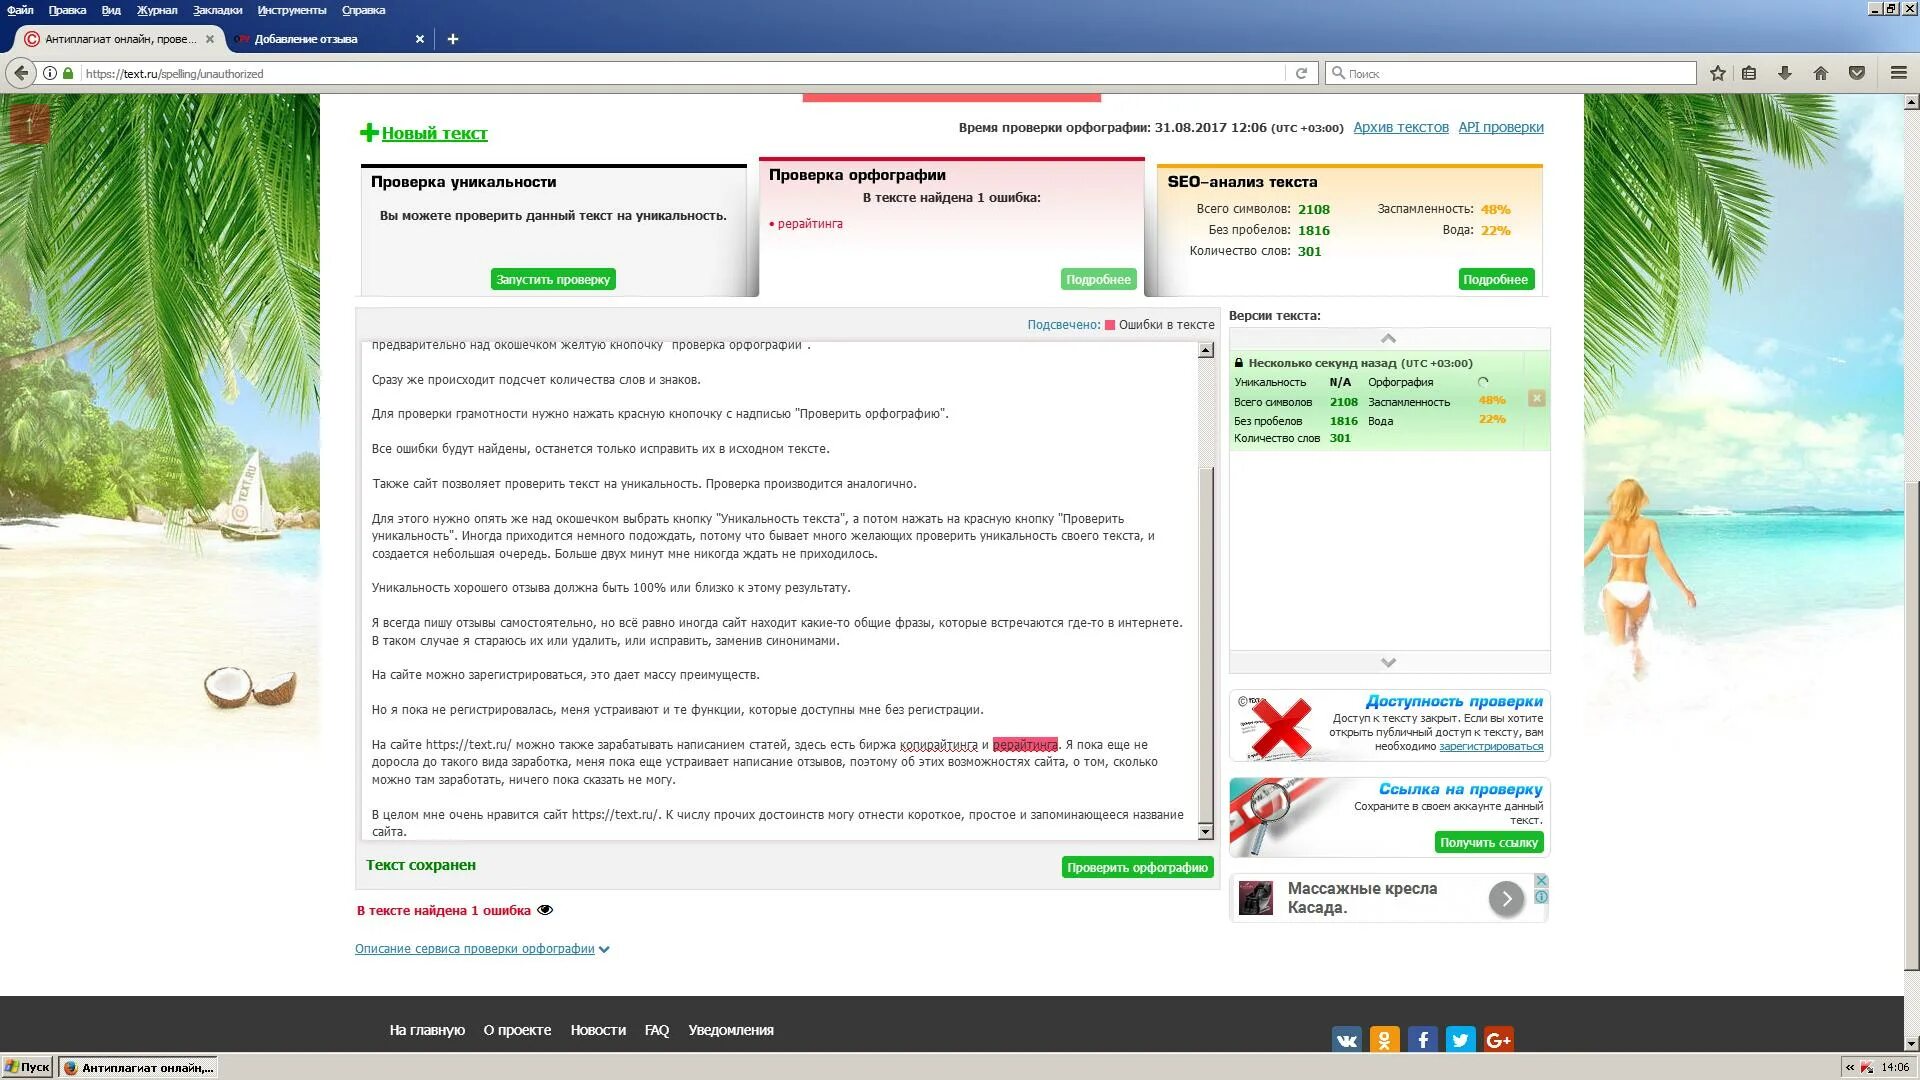Viewport: 1920px width, 1080px height.
Task: Click Подробнее in SEO analysis panel
Action: [x=1495, y=280]
